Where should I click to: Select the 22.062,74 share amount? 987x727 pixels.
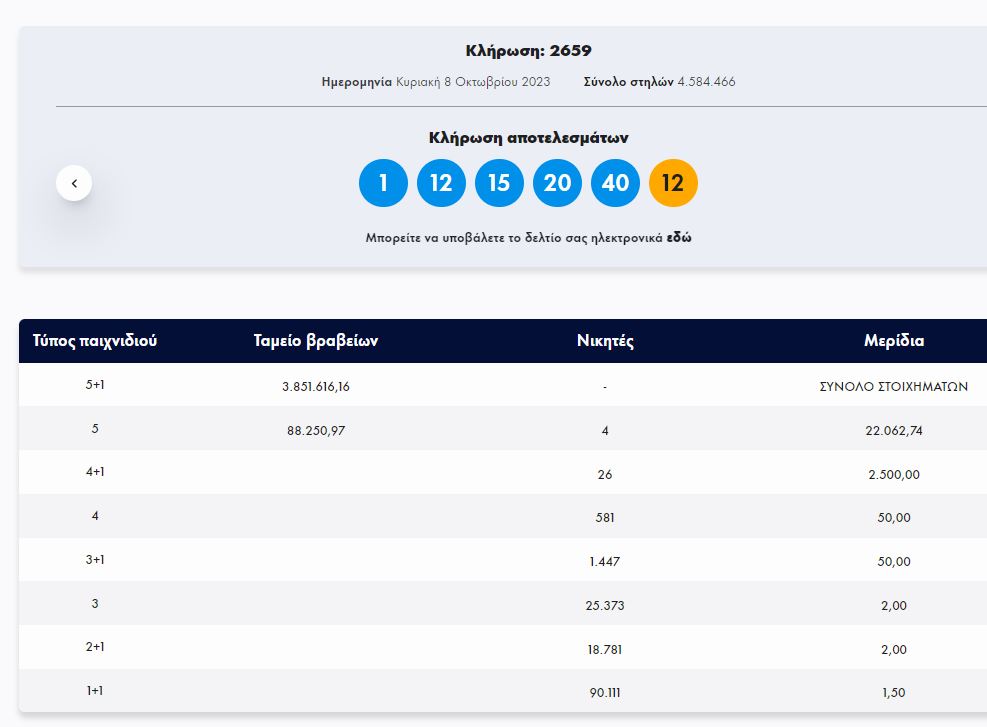click(893, 430)
